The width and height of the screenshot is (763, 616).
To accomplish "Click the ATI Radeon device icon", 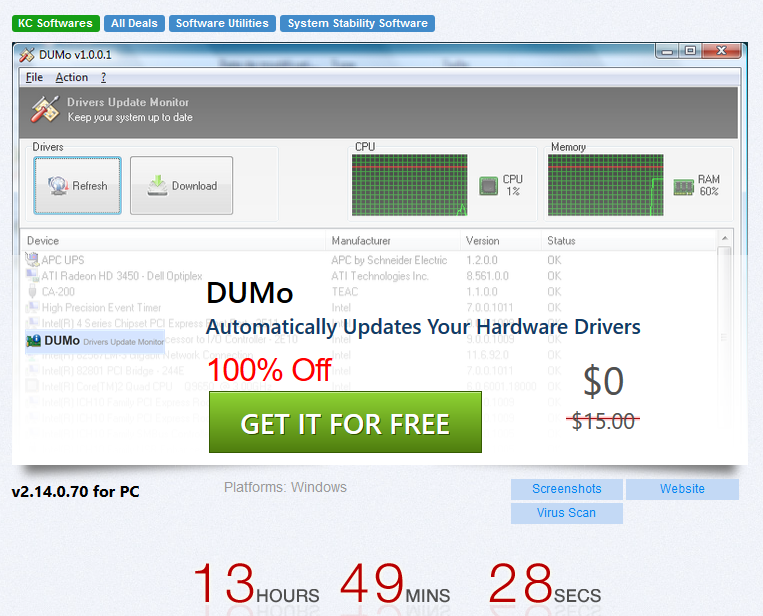I will [32, 275].
